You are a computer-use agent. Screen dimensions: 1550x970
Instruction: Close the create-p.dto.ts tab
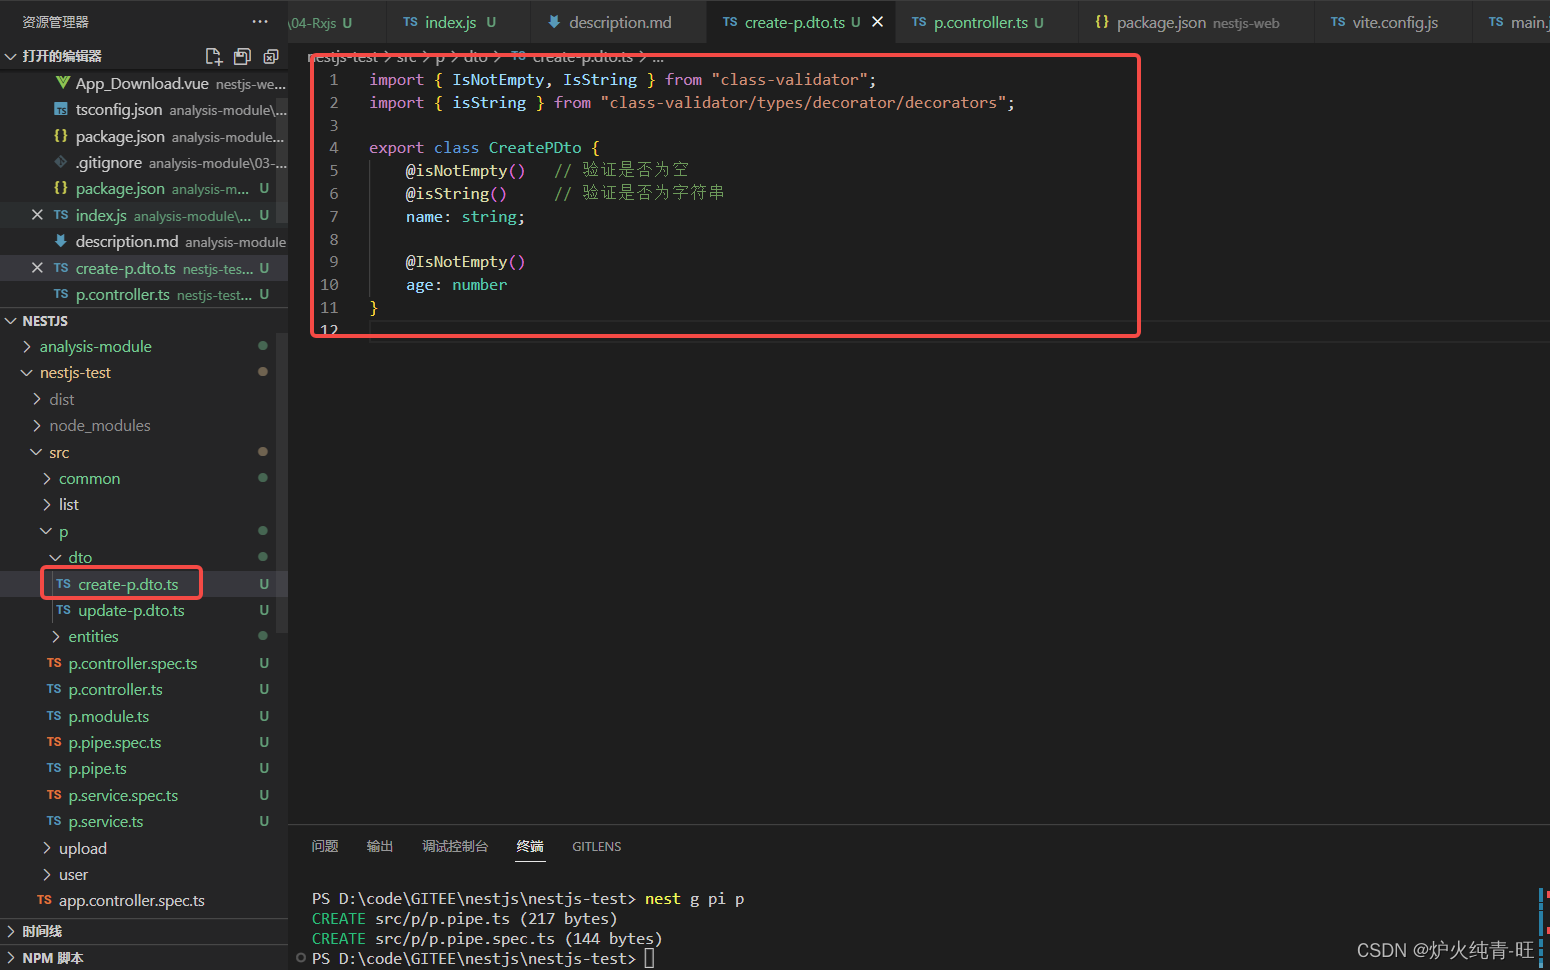coord(878,21)
